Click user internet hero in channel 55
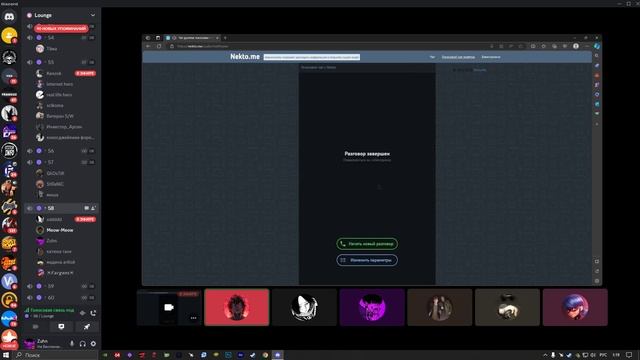Viewport: 640px width, 360px height. [x=60, y=84]
